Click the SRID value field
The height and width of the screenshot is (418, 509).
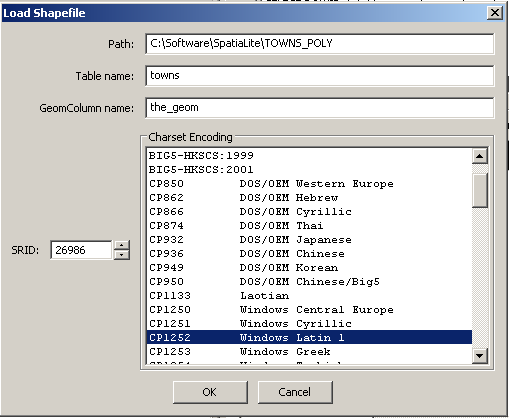point(81,250)
